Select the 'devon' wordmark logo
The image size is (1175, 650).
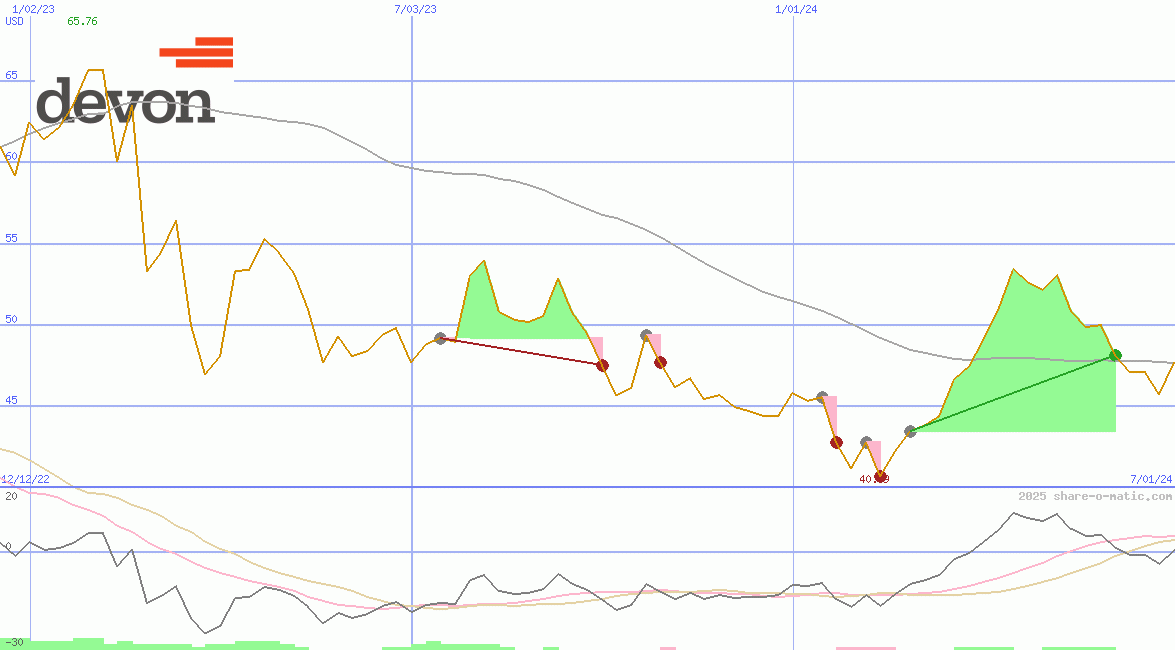[125, 100]
